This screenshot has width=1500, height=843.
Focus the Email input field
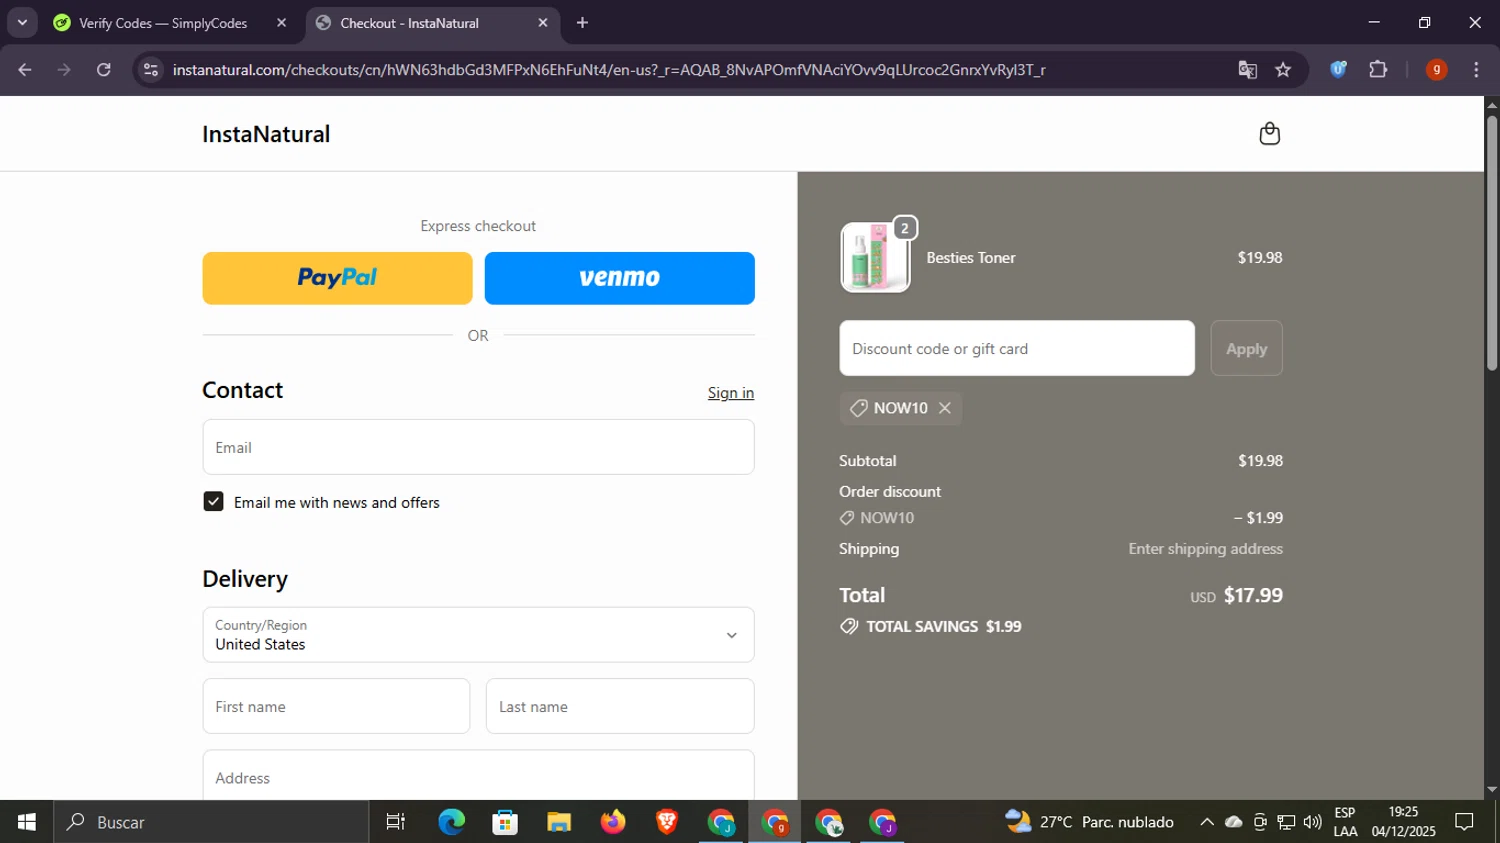(x=478, y=447)
